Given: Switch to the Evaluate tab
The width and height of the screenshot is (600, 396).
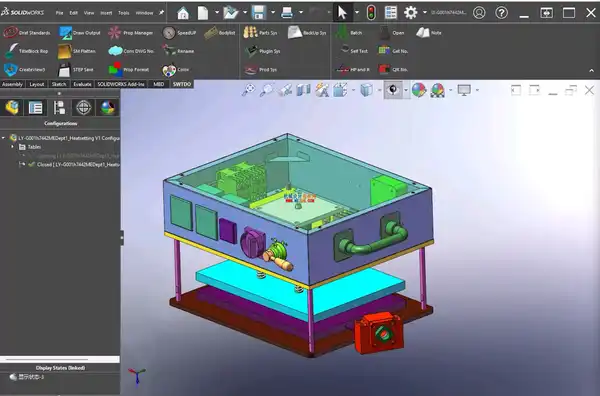Looking at the screenshot, I should (82, 84).
